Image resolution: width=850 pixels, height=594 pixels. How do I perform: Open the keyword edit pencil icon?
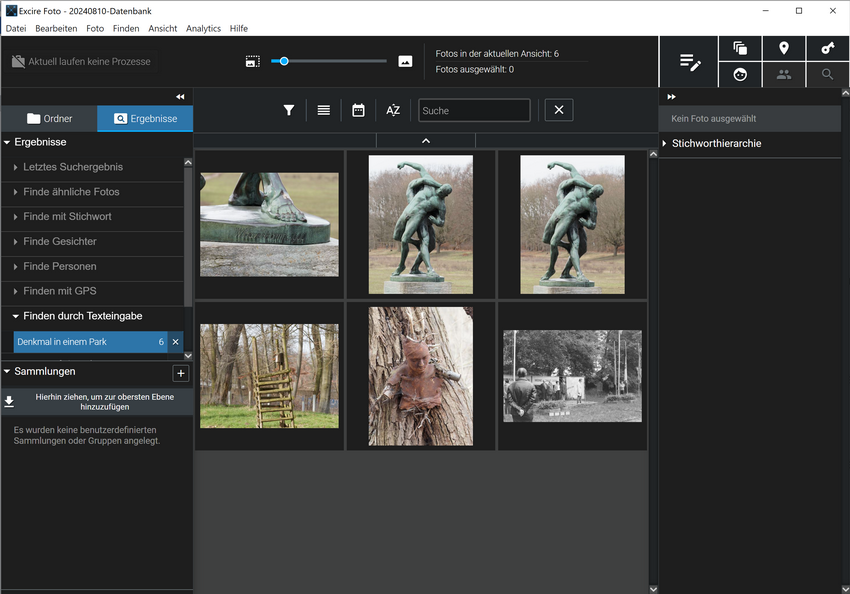click(690, 62)
